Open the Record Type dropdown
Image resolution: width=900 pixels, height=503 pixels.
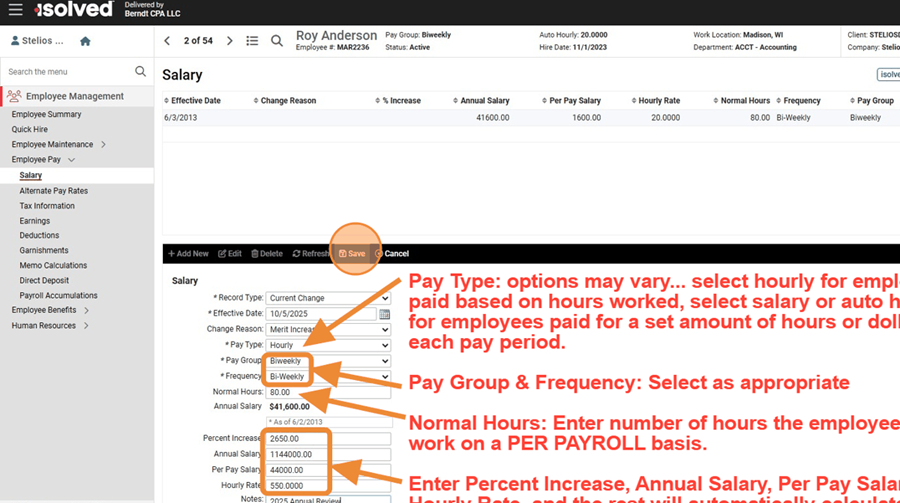click(328, 299)
